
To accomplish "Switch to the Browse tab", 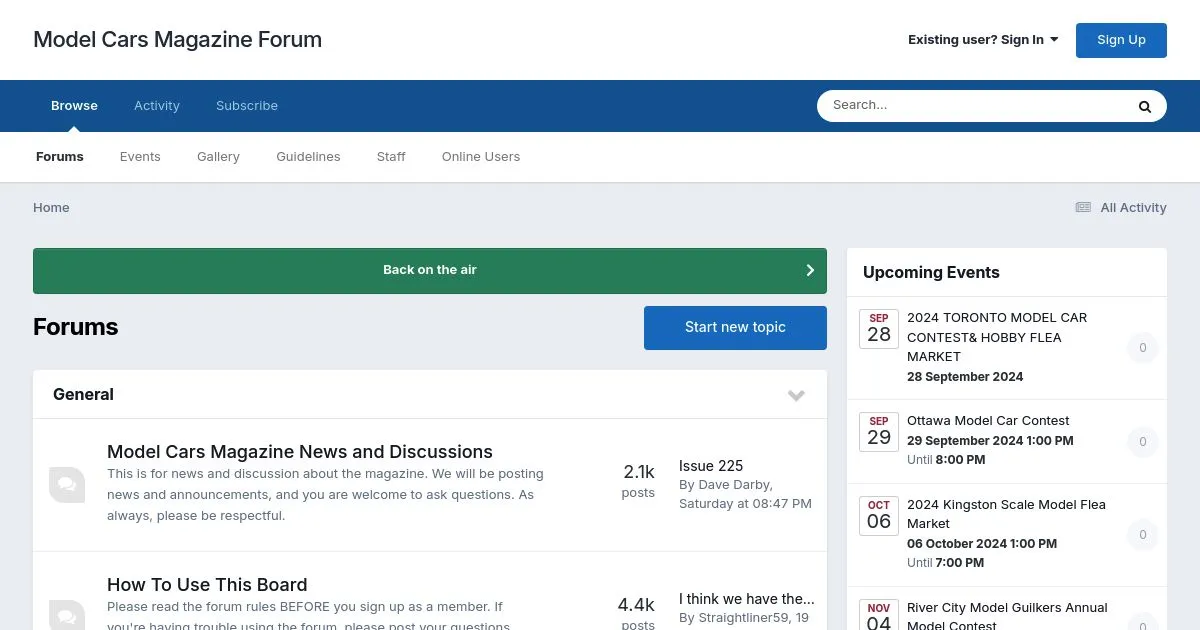I will 74,106.
